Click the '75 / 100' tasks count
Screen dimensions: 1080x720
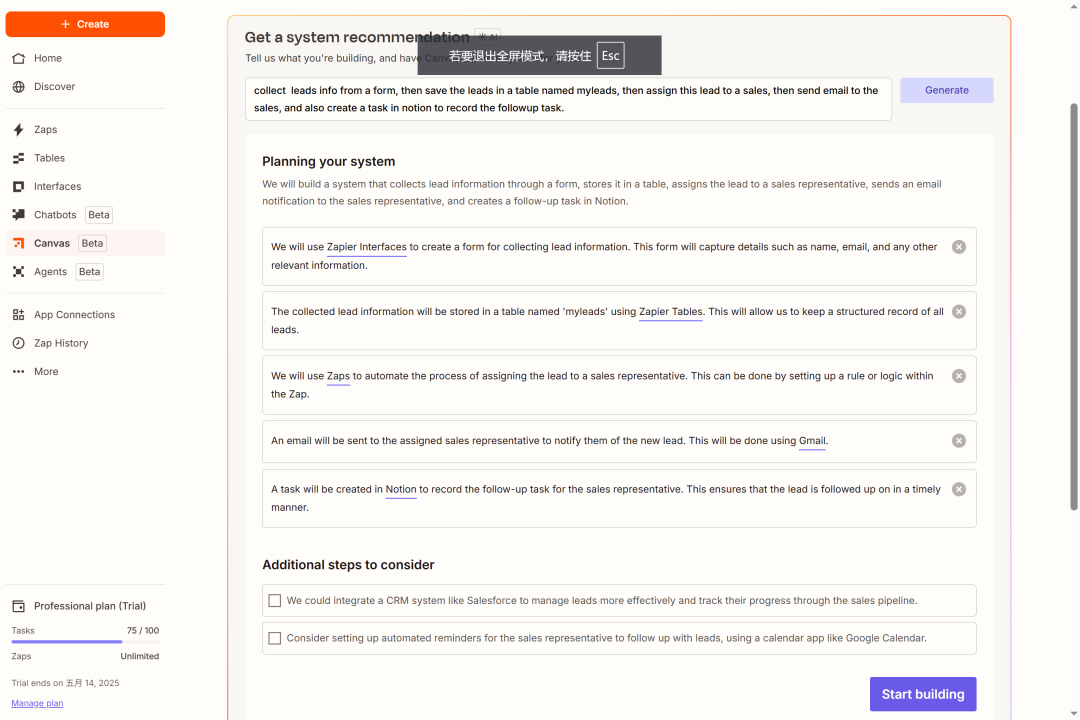tap(143, 631)
